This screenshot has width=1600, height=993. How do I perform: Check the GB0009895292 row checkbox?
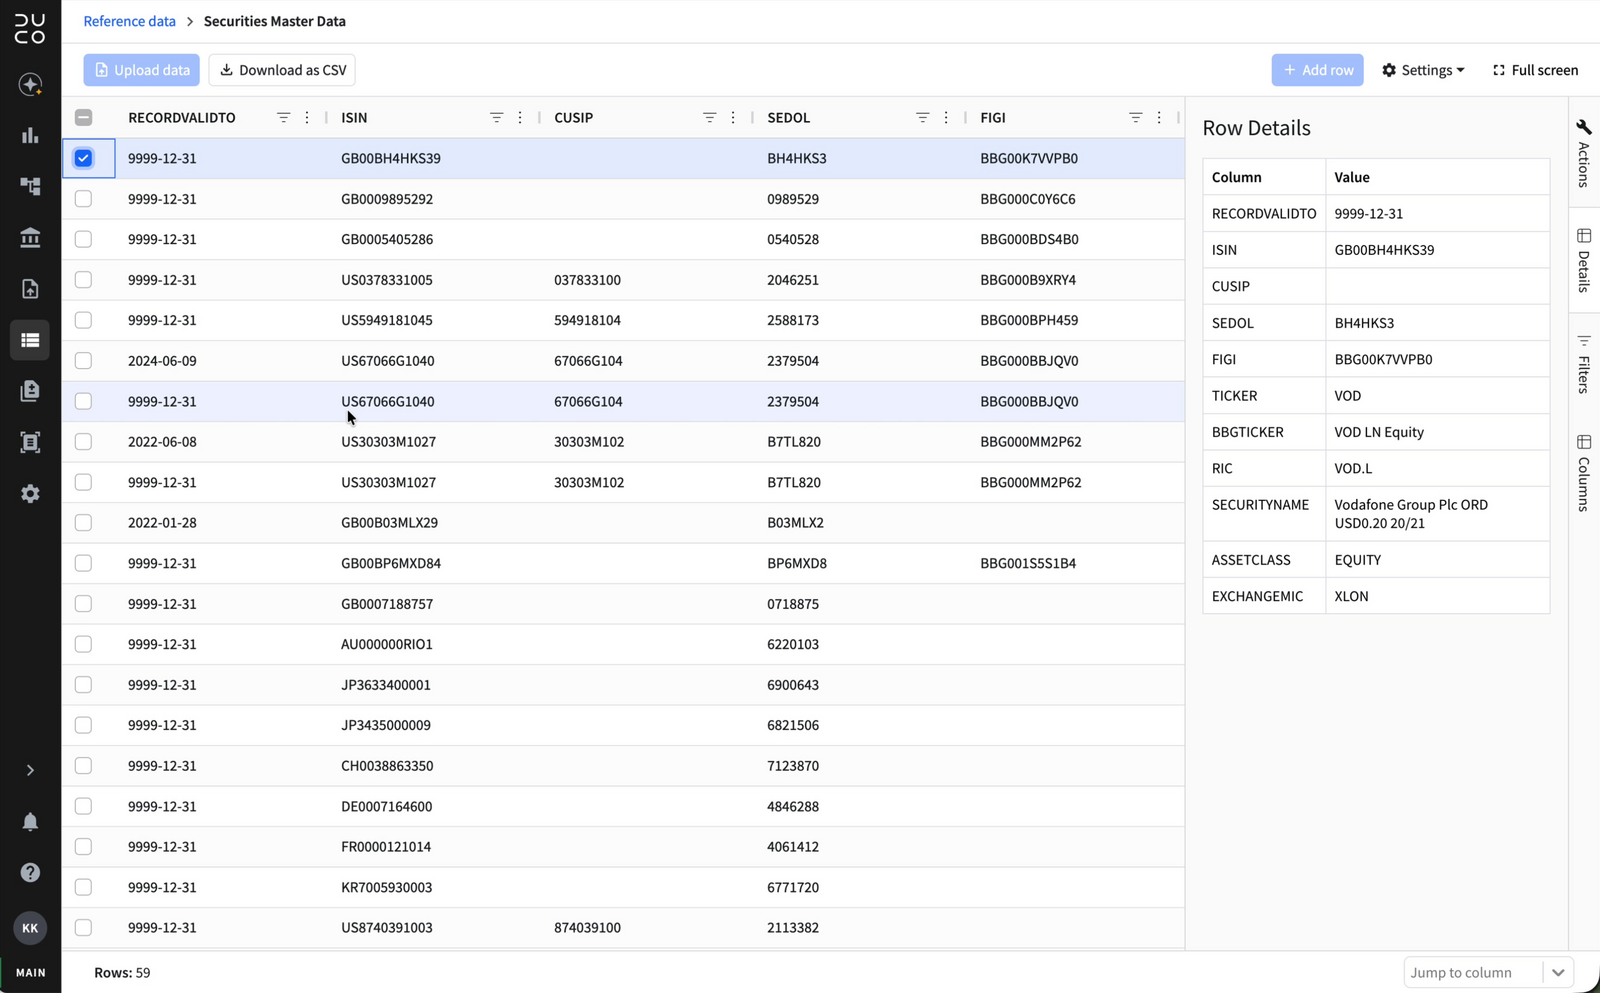(x=83, y=199)
